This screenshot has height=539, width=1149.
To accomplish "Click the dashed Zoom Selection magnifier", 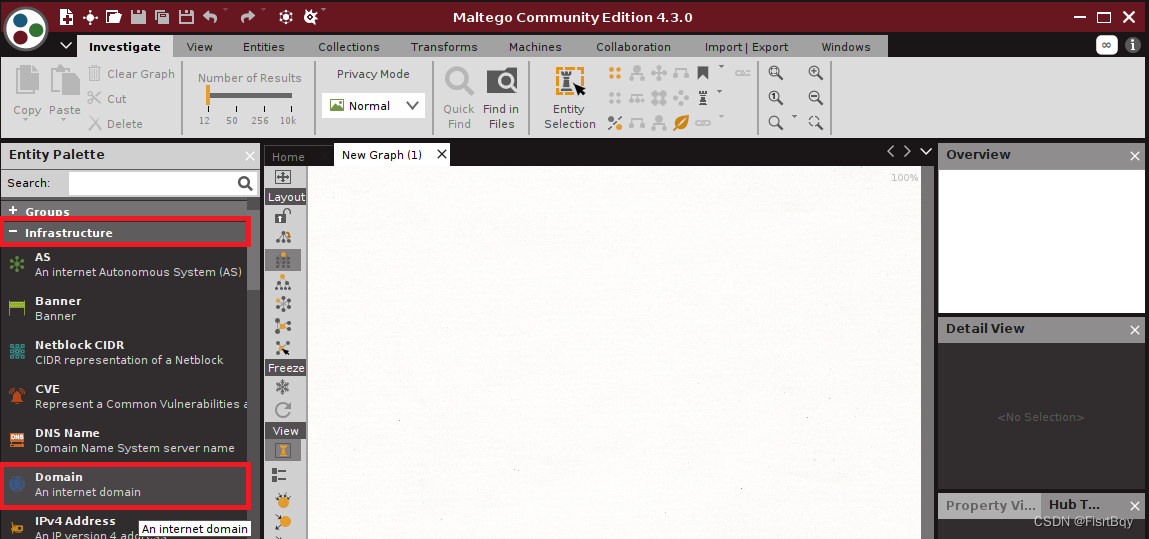I will point(815,122).
